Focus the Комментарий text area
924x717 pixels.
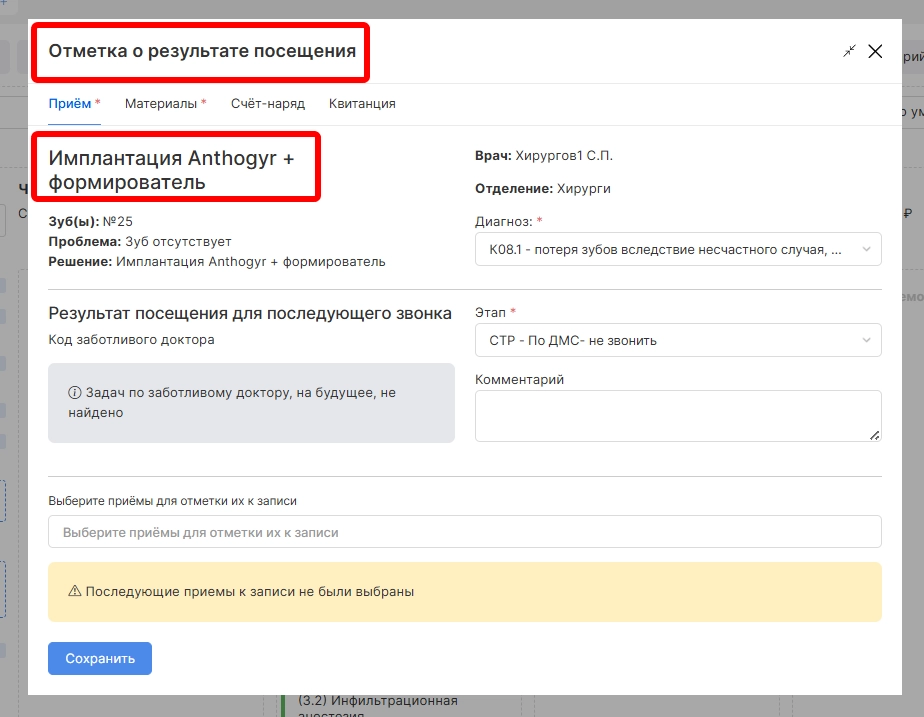coord(677,415)
